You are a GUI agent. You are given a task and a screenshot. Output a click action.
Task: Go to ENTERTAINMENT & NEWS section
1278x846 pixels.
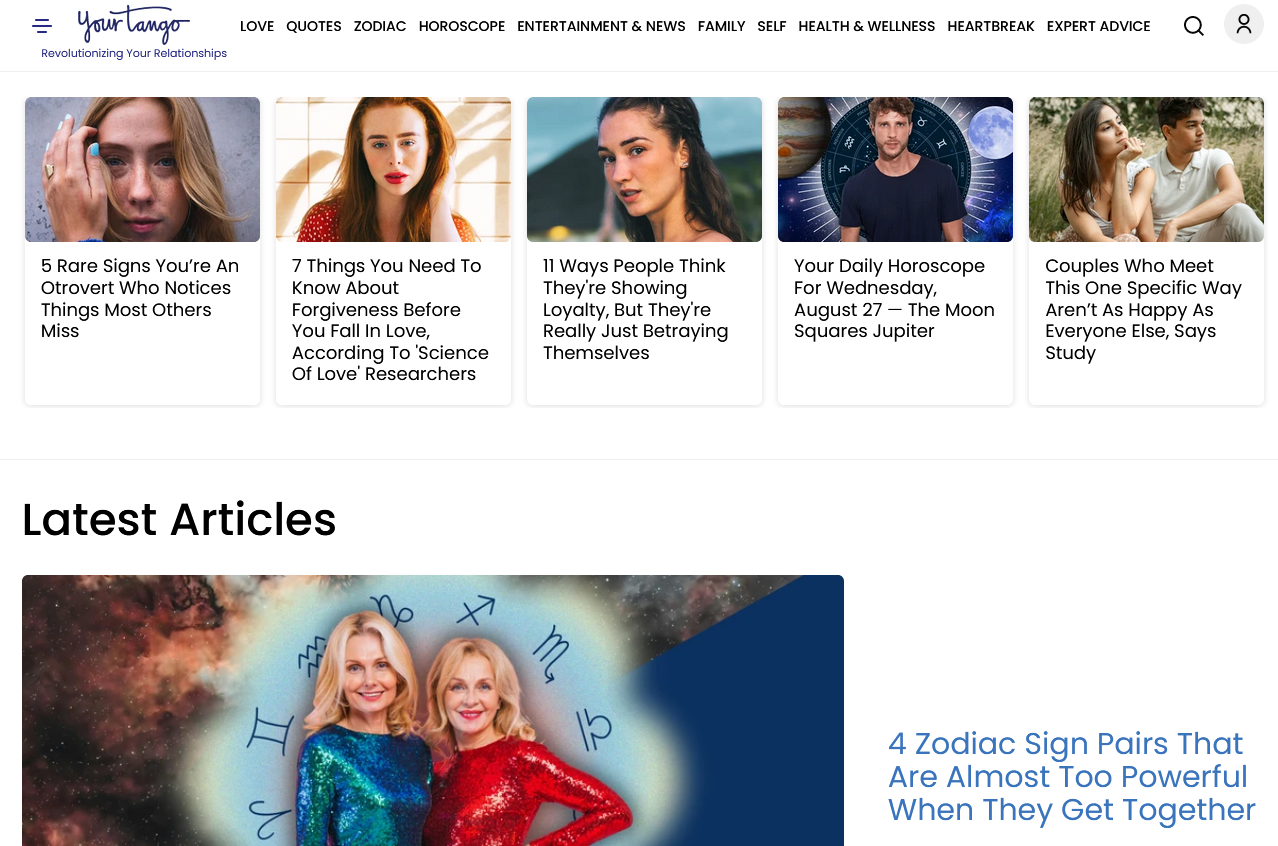(601, 26)
